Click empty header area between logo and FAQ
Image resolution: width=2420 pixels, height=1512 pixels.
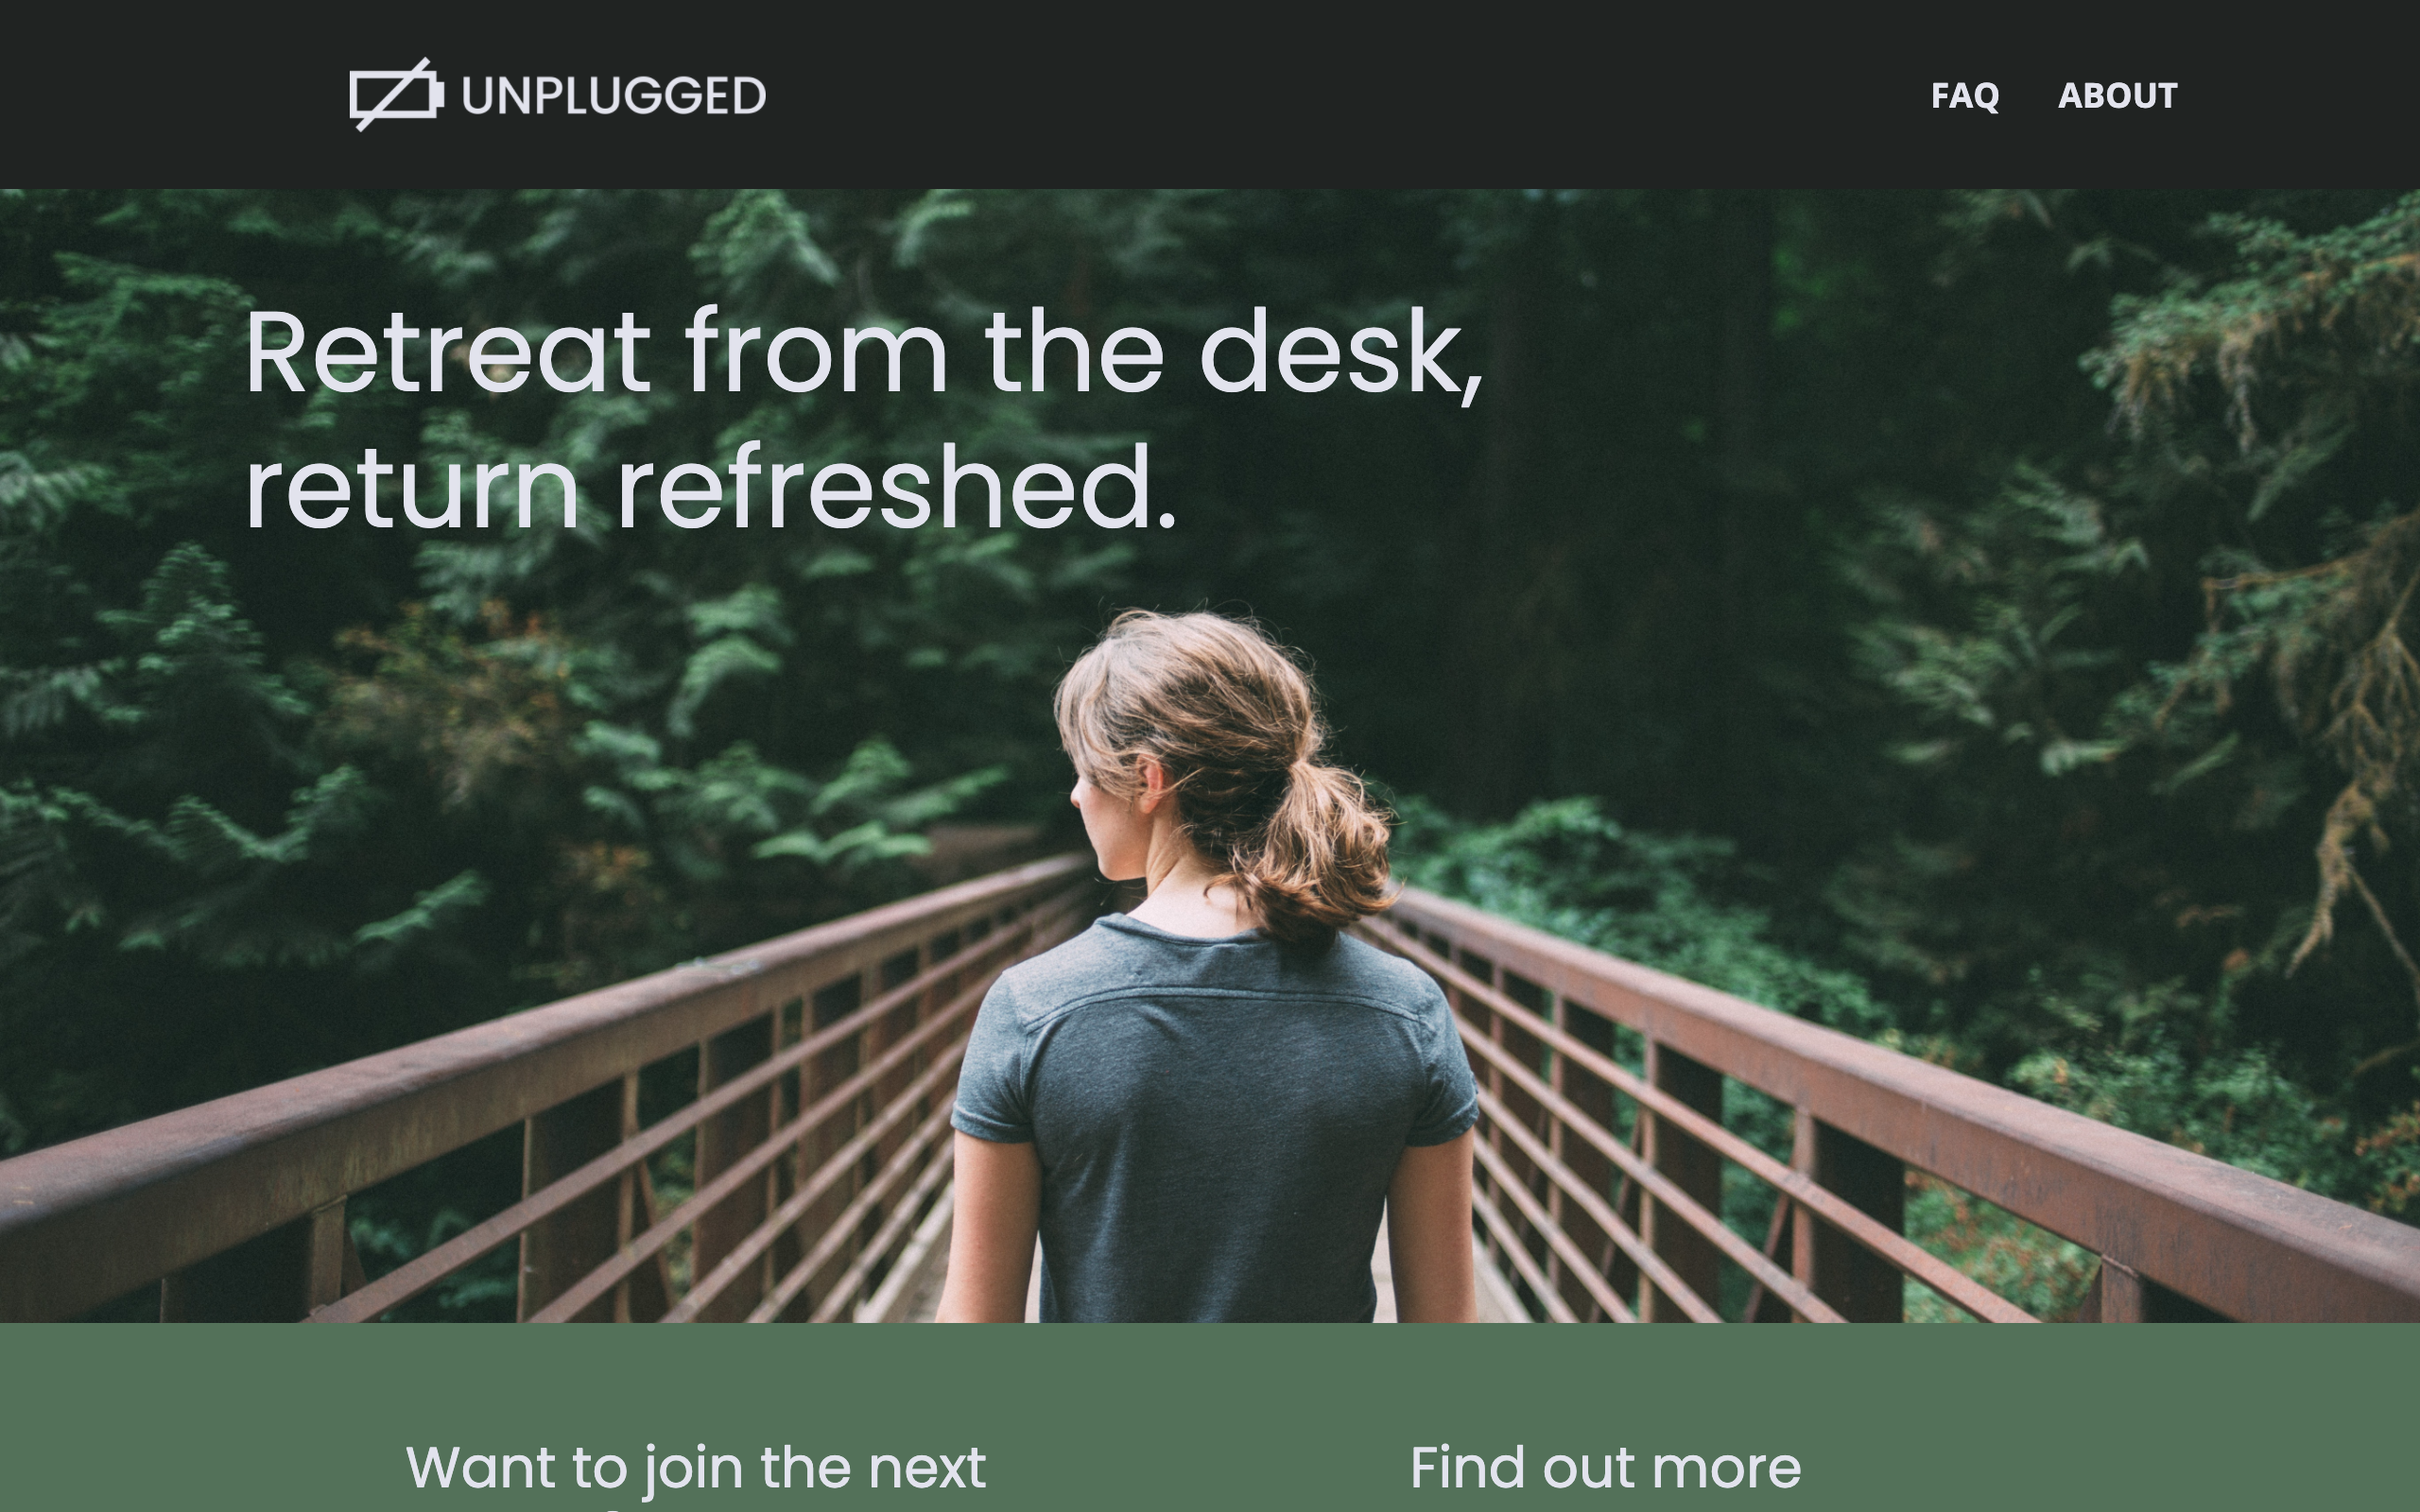[x=1350, y=95]
